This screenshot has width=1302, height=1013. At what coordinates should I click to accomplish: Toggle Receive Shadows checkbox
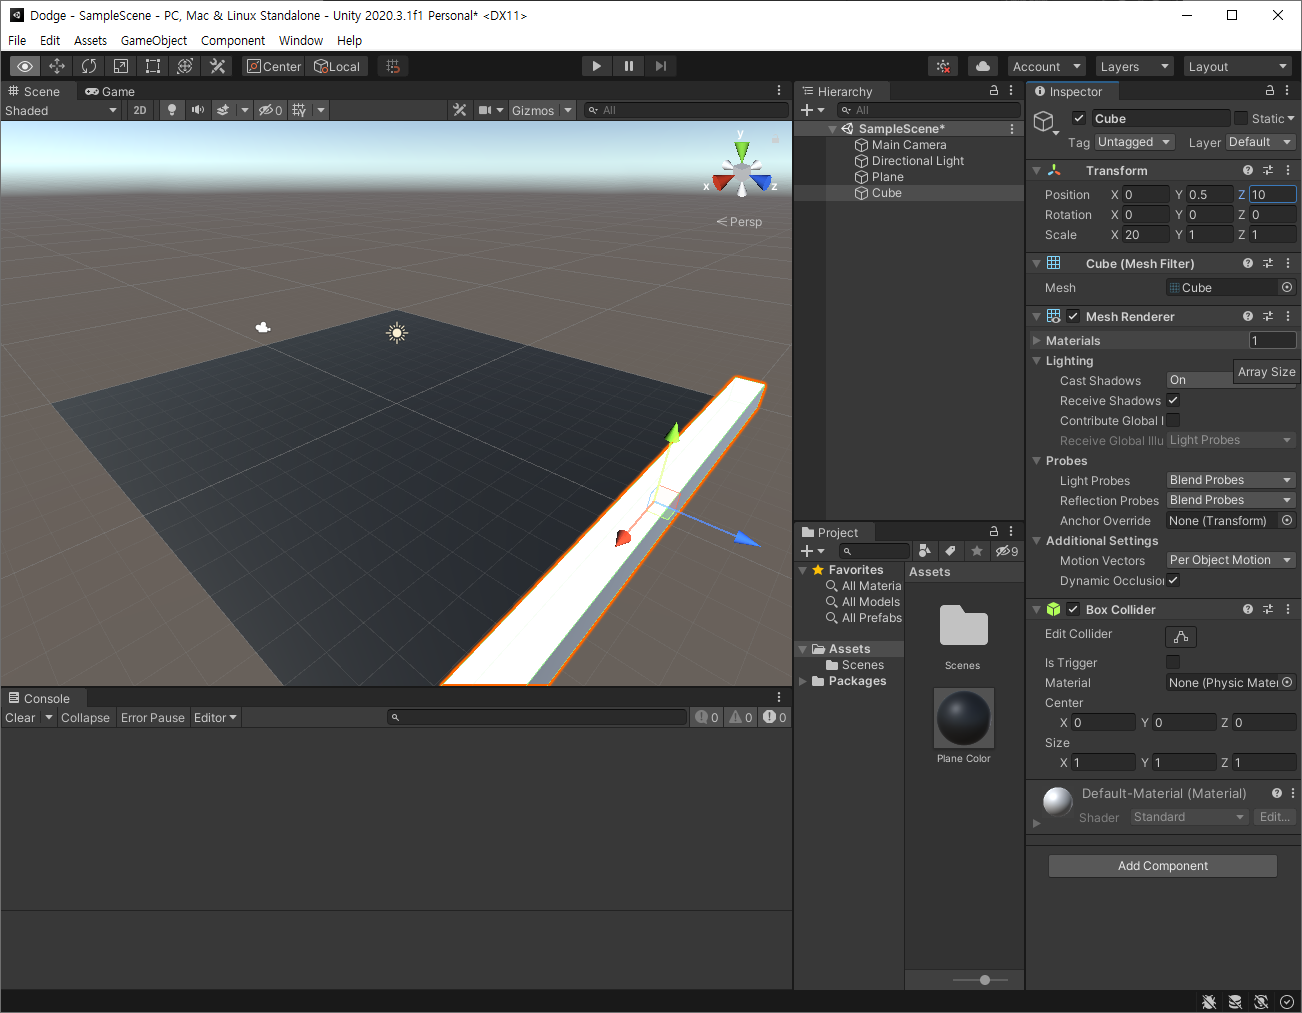[1173, 400]
